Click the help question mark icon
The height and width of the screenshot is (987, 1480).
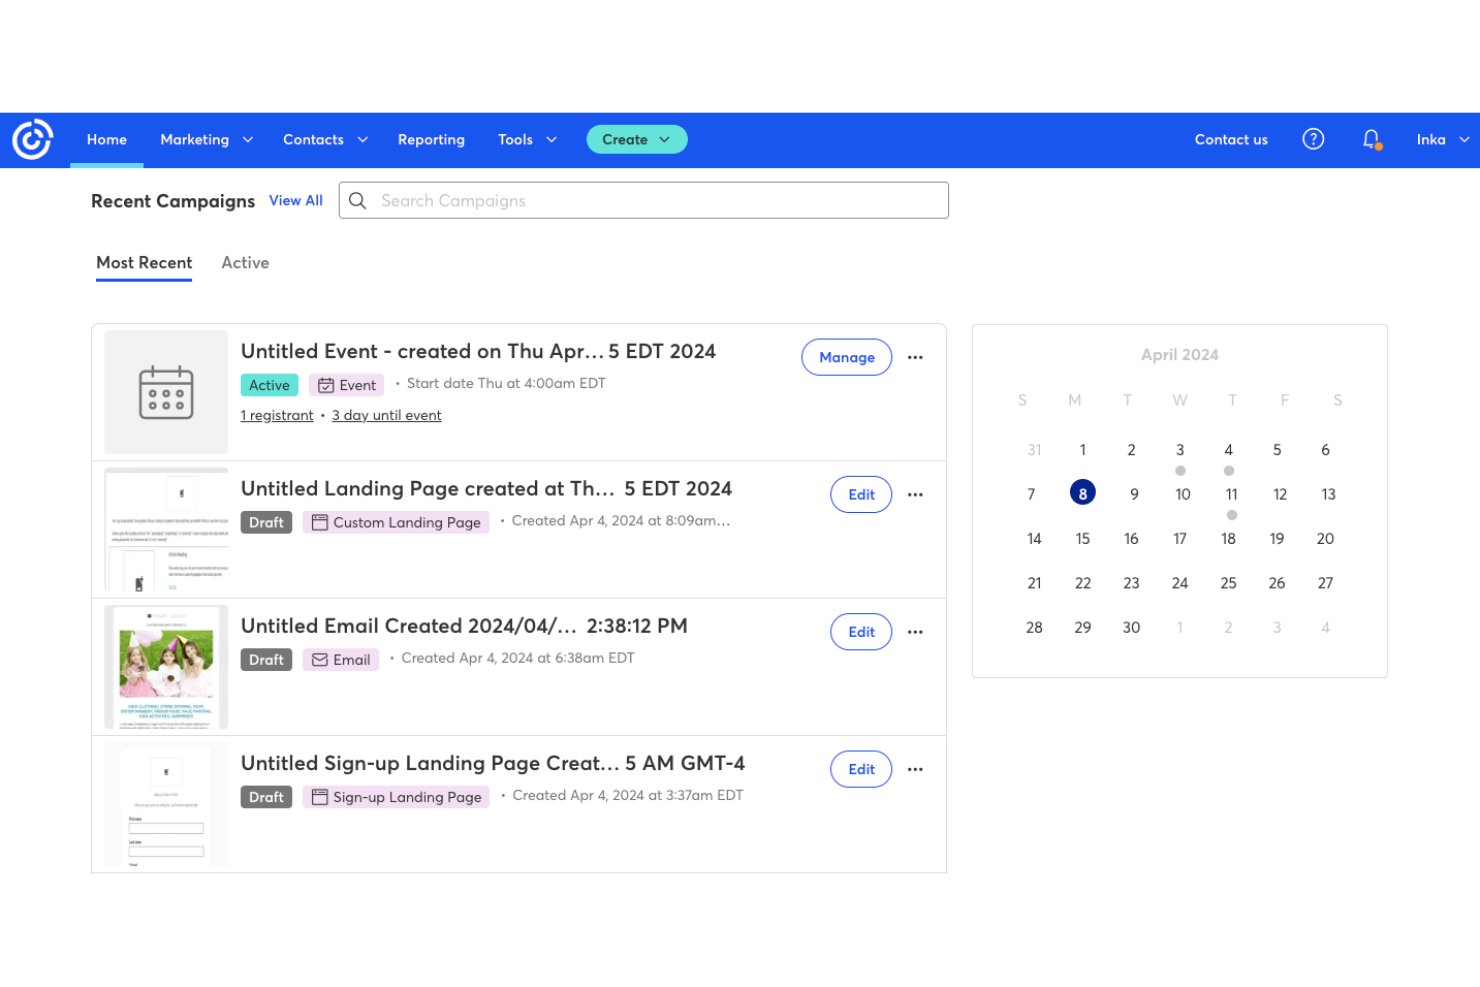[1313, 139]
